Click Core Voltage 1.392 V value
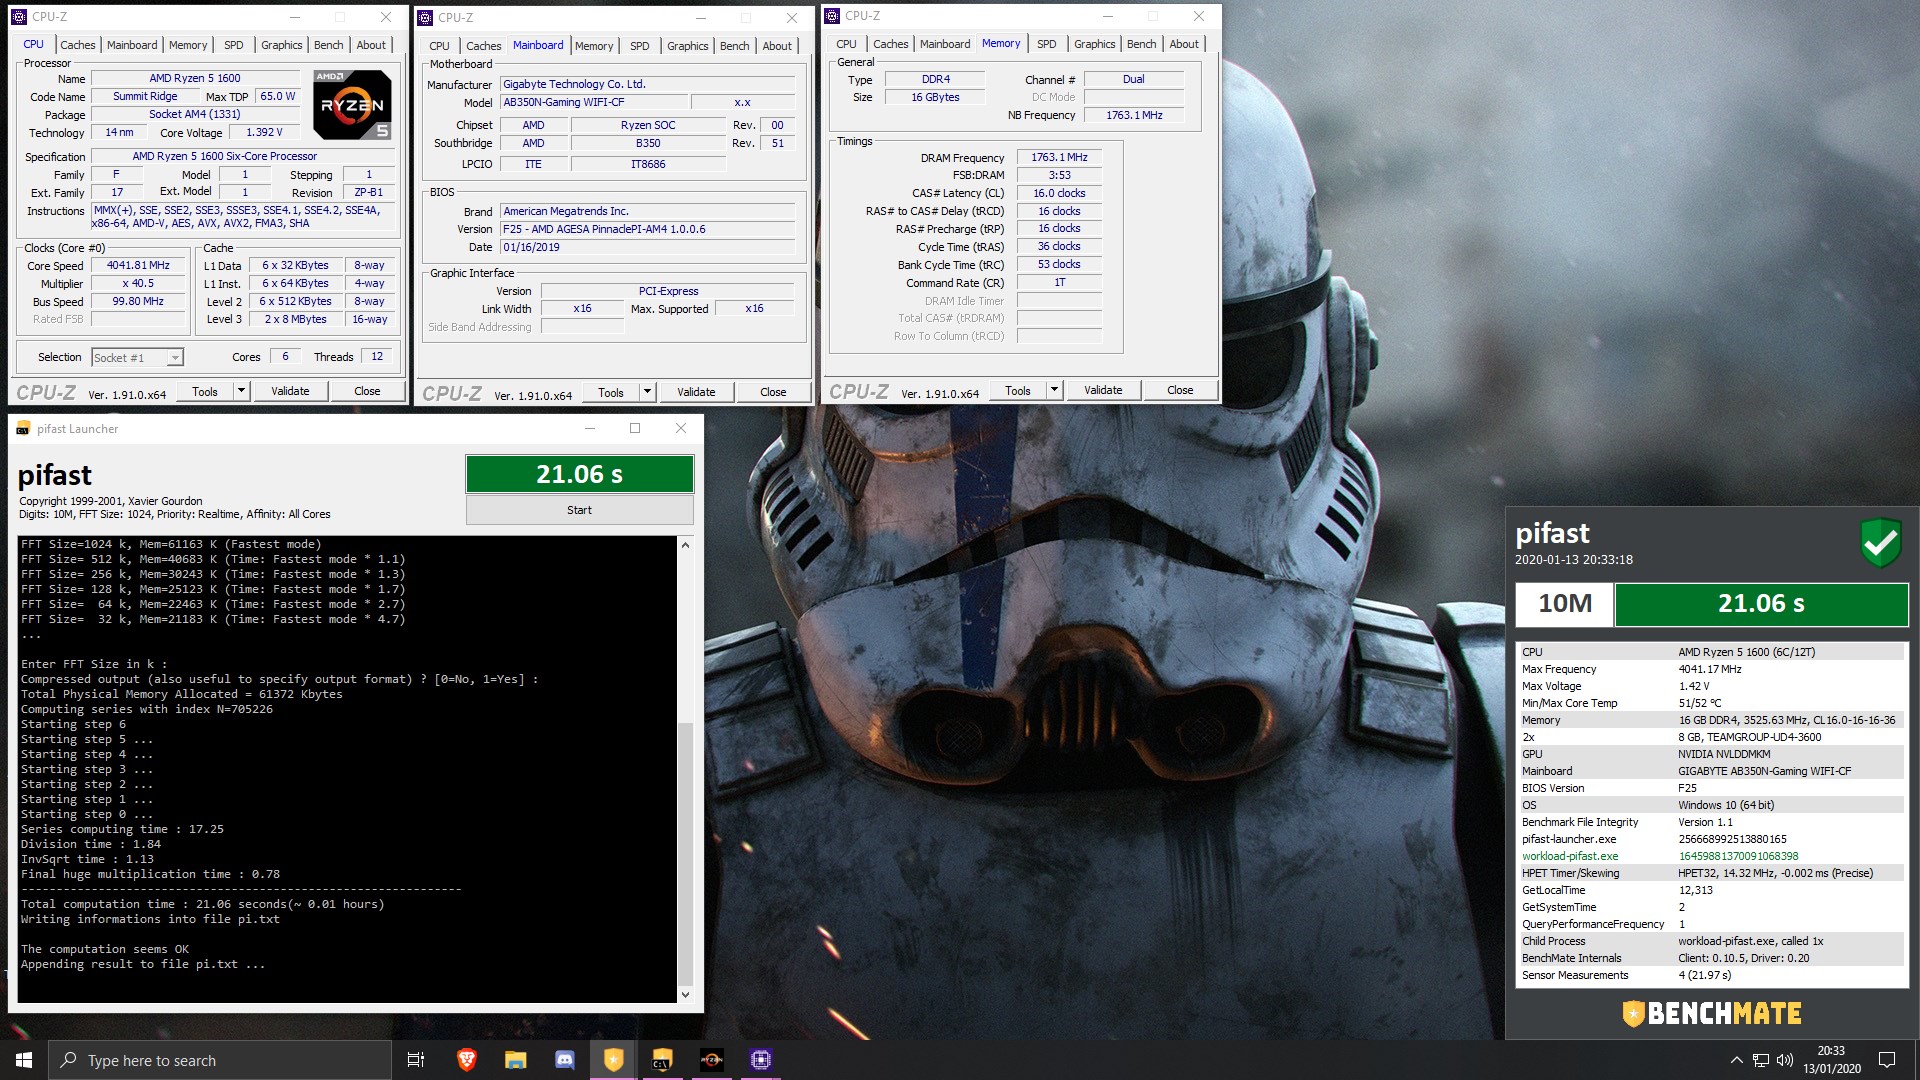1920x1080 pixels. pos(264,132)
